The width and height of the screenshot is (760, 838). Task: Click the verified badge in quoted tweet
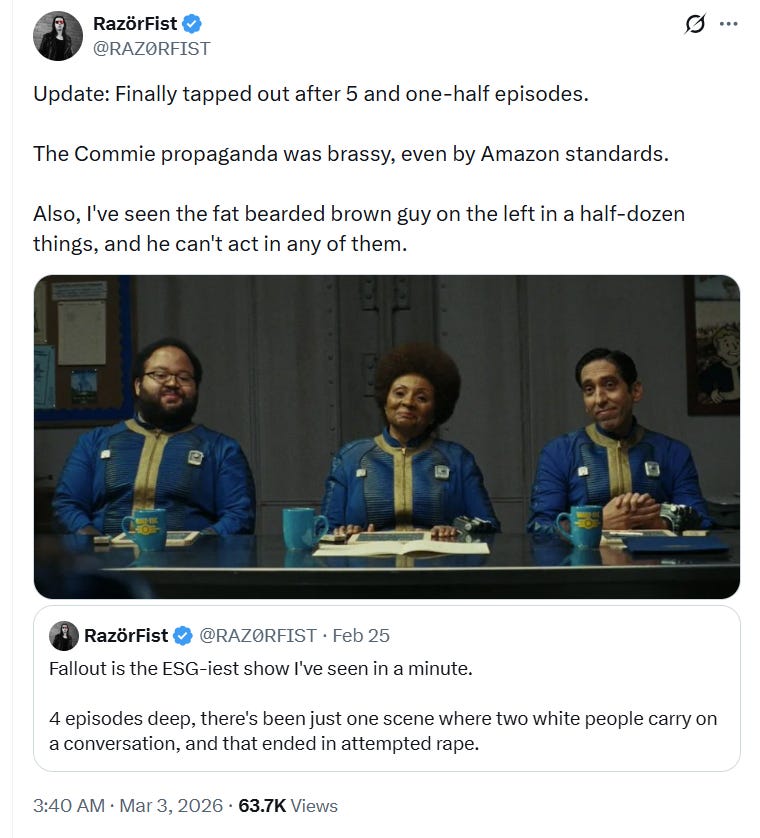(183, 636)
